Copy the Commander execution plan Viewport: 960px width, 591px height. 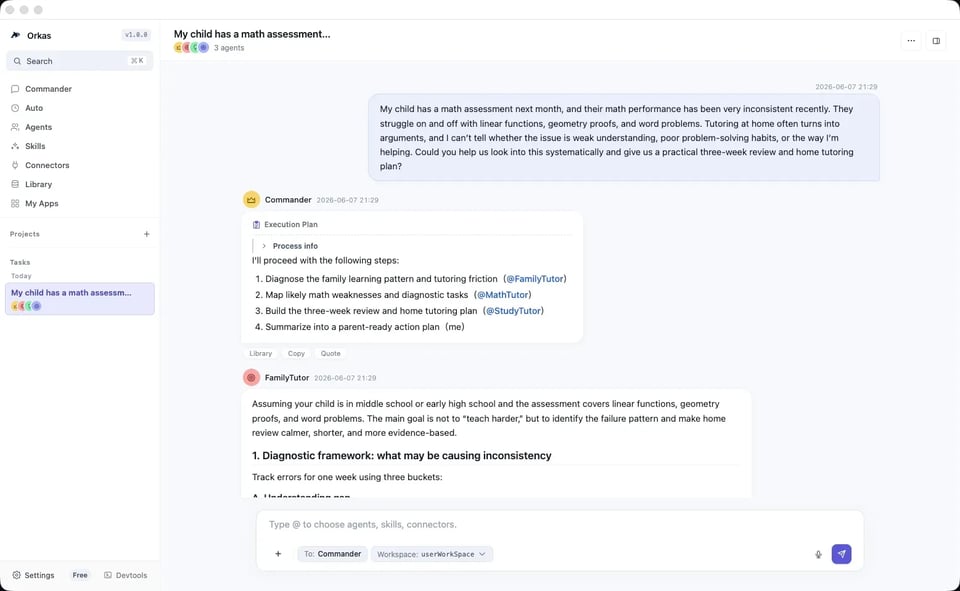[x=296, y=353]
